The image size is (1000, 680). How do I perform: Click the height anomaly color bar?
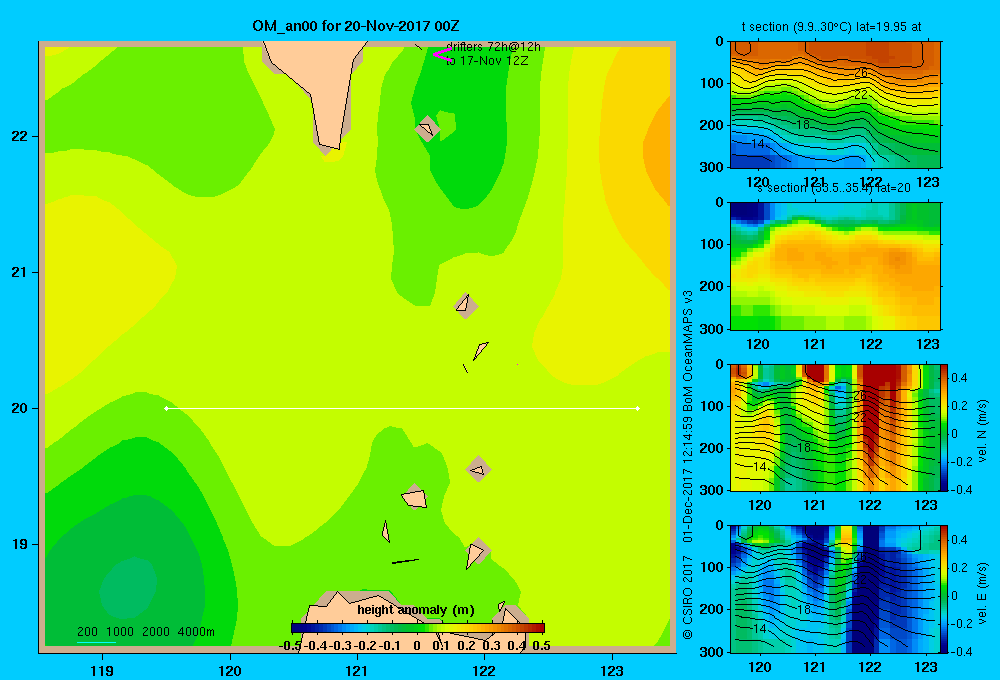(x=418, y=628)
